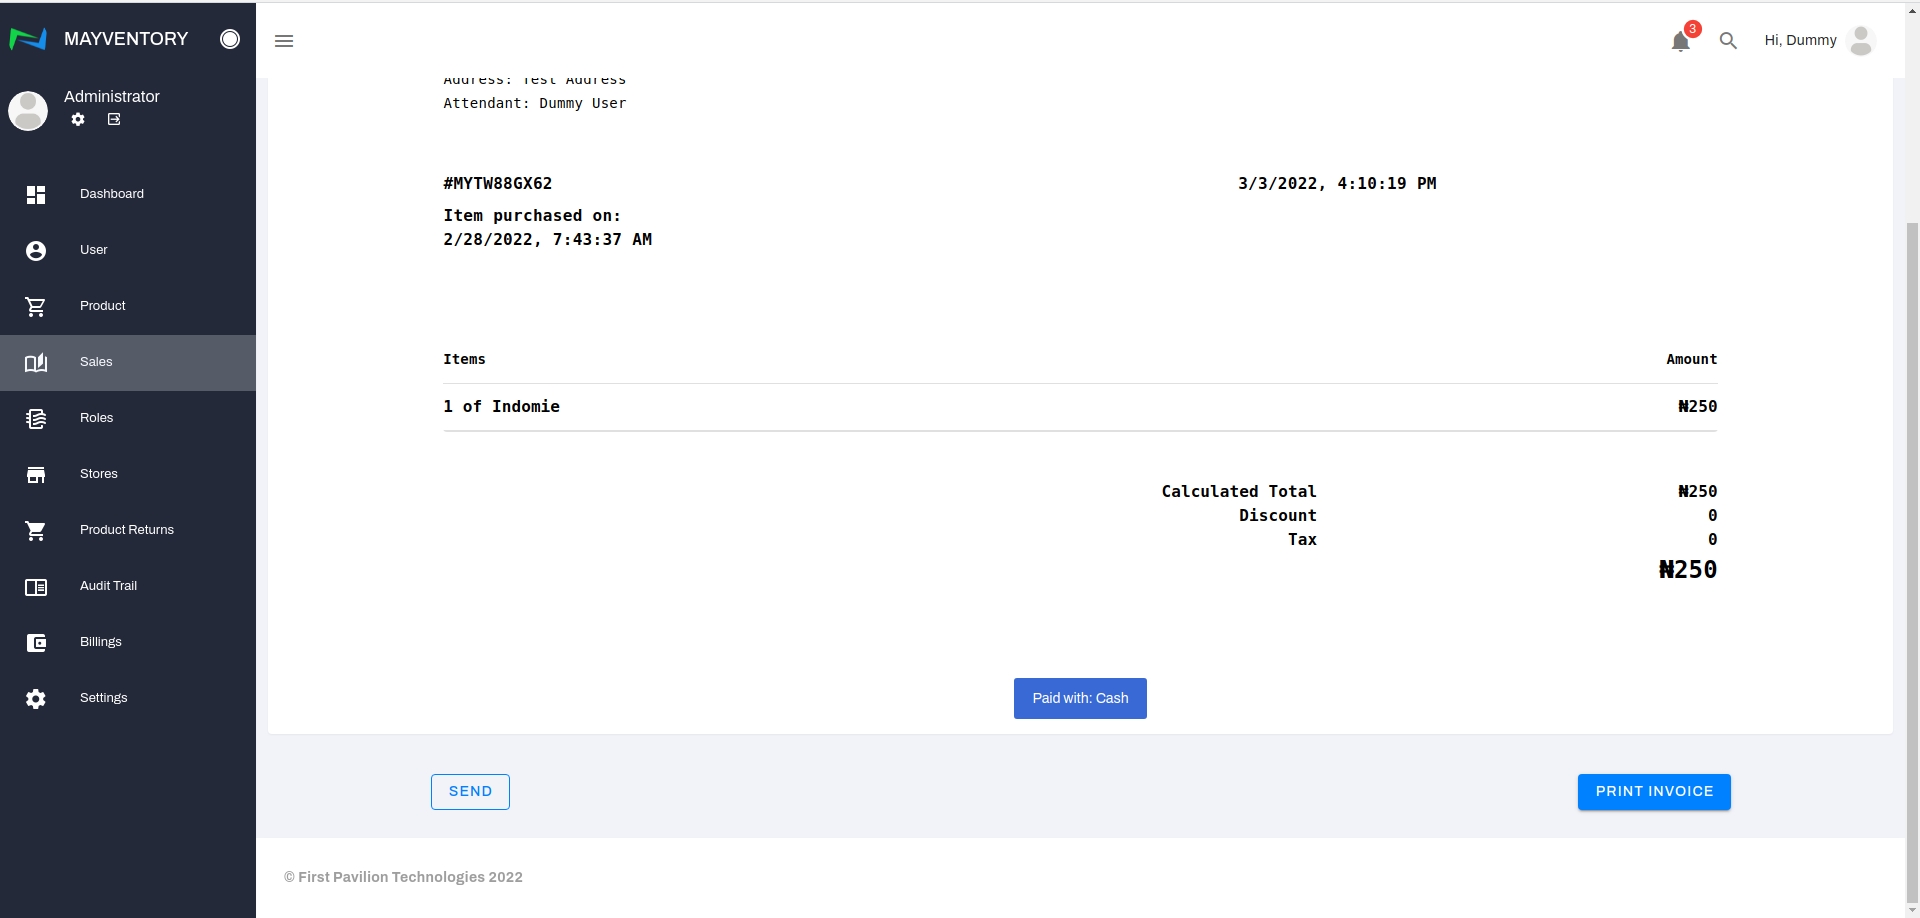This screenshot has height=918, width=1920.
Task: Click the Dashboard grid icon
Action: tap(36, 194)
